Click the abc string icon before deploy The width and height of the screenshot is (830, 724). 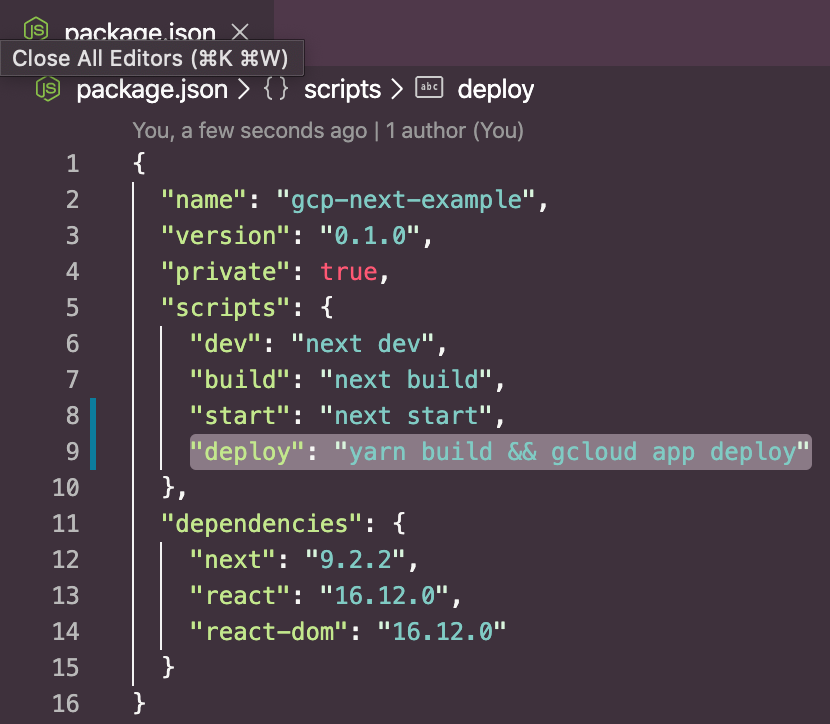429,87
